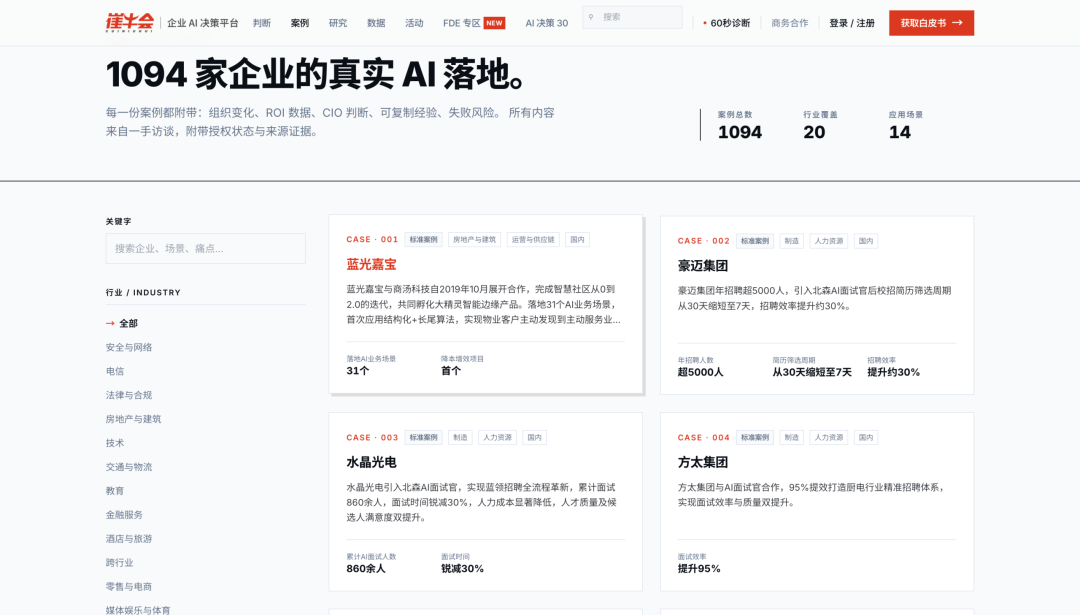Open the 方太集团 case title
Image resolution: width=1080 pixels, height=615 pixels.
click(x=703, y=462)
